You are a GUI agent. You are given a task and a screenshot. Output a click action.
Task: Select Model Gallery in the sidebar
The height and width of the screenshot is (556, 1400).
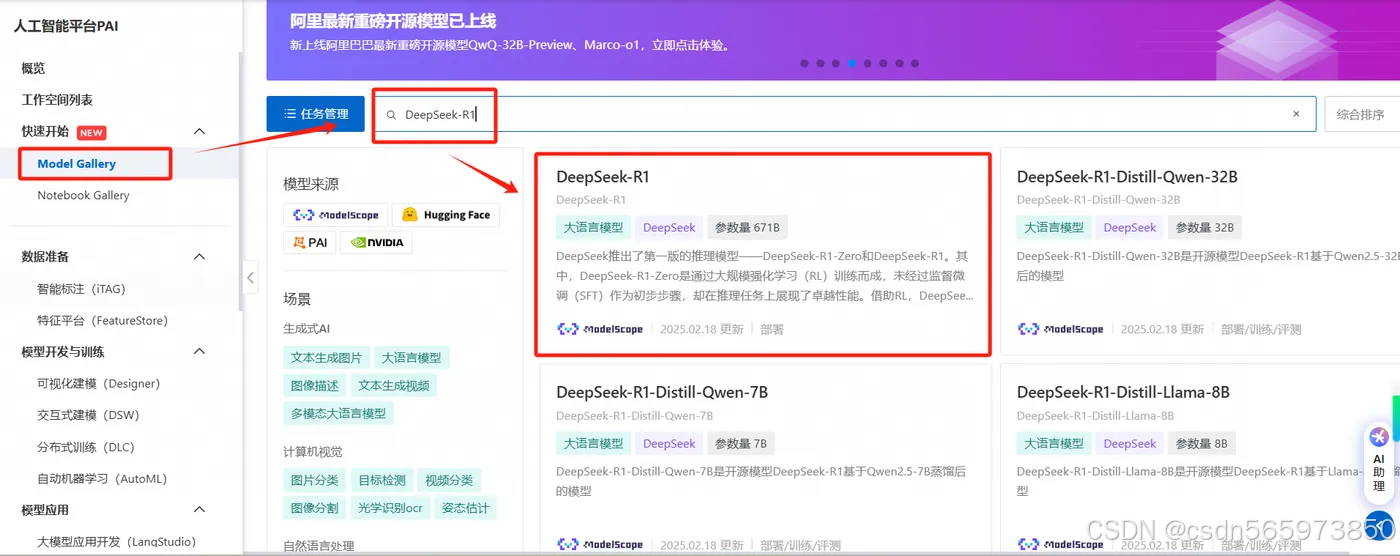pos(77,164)
